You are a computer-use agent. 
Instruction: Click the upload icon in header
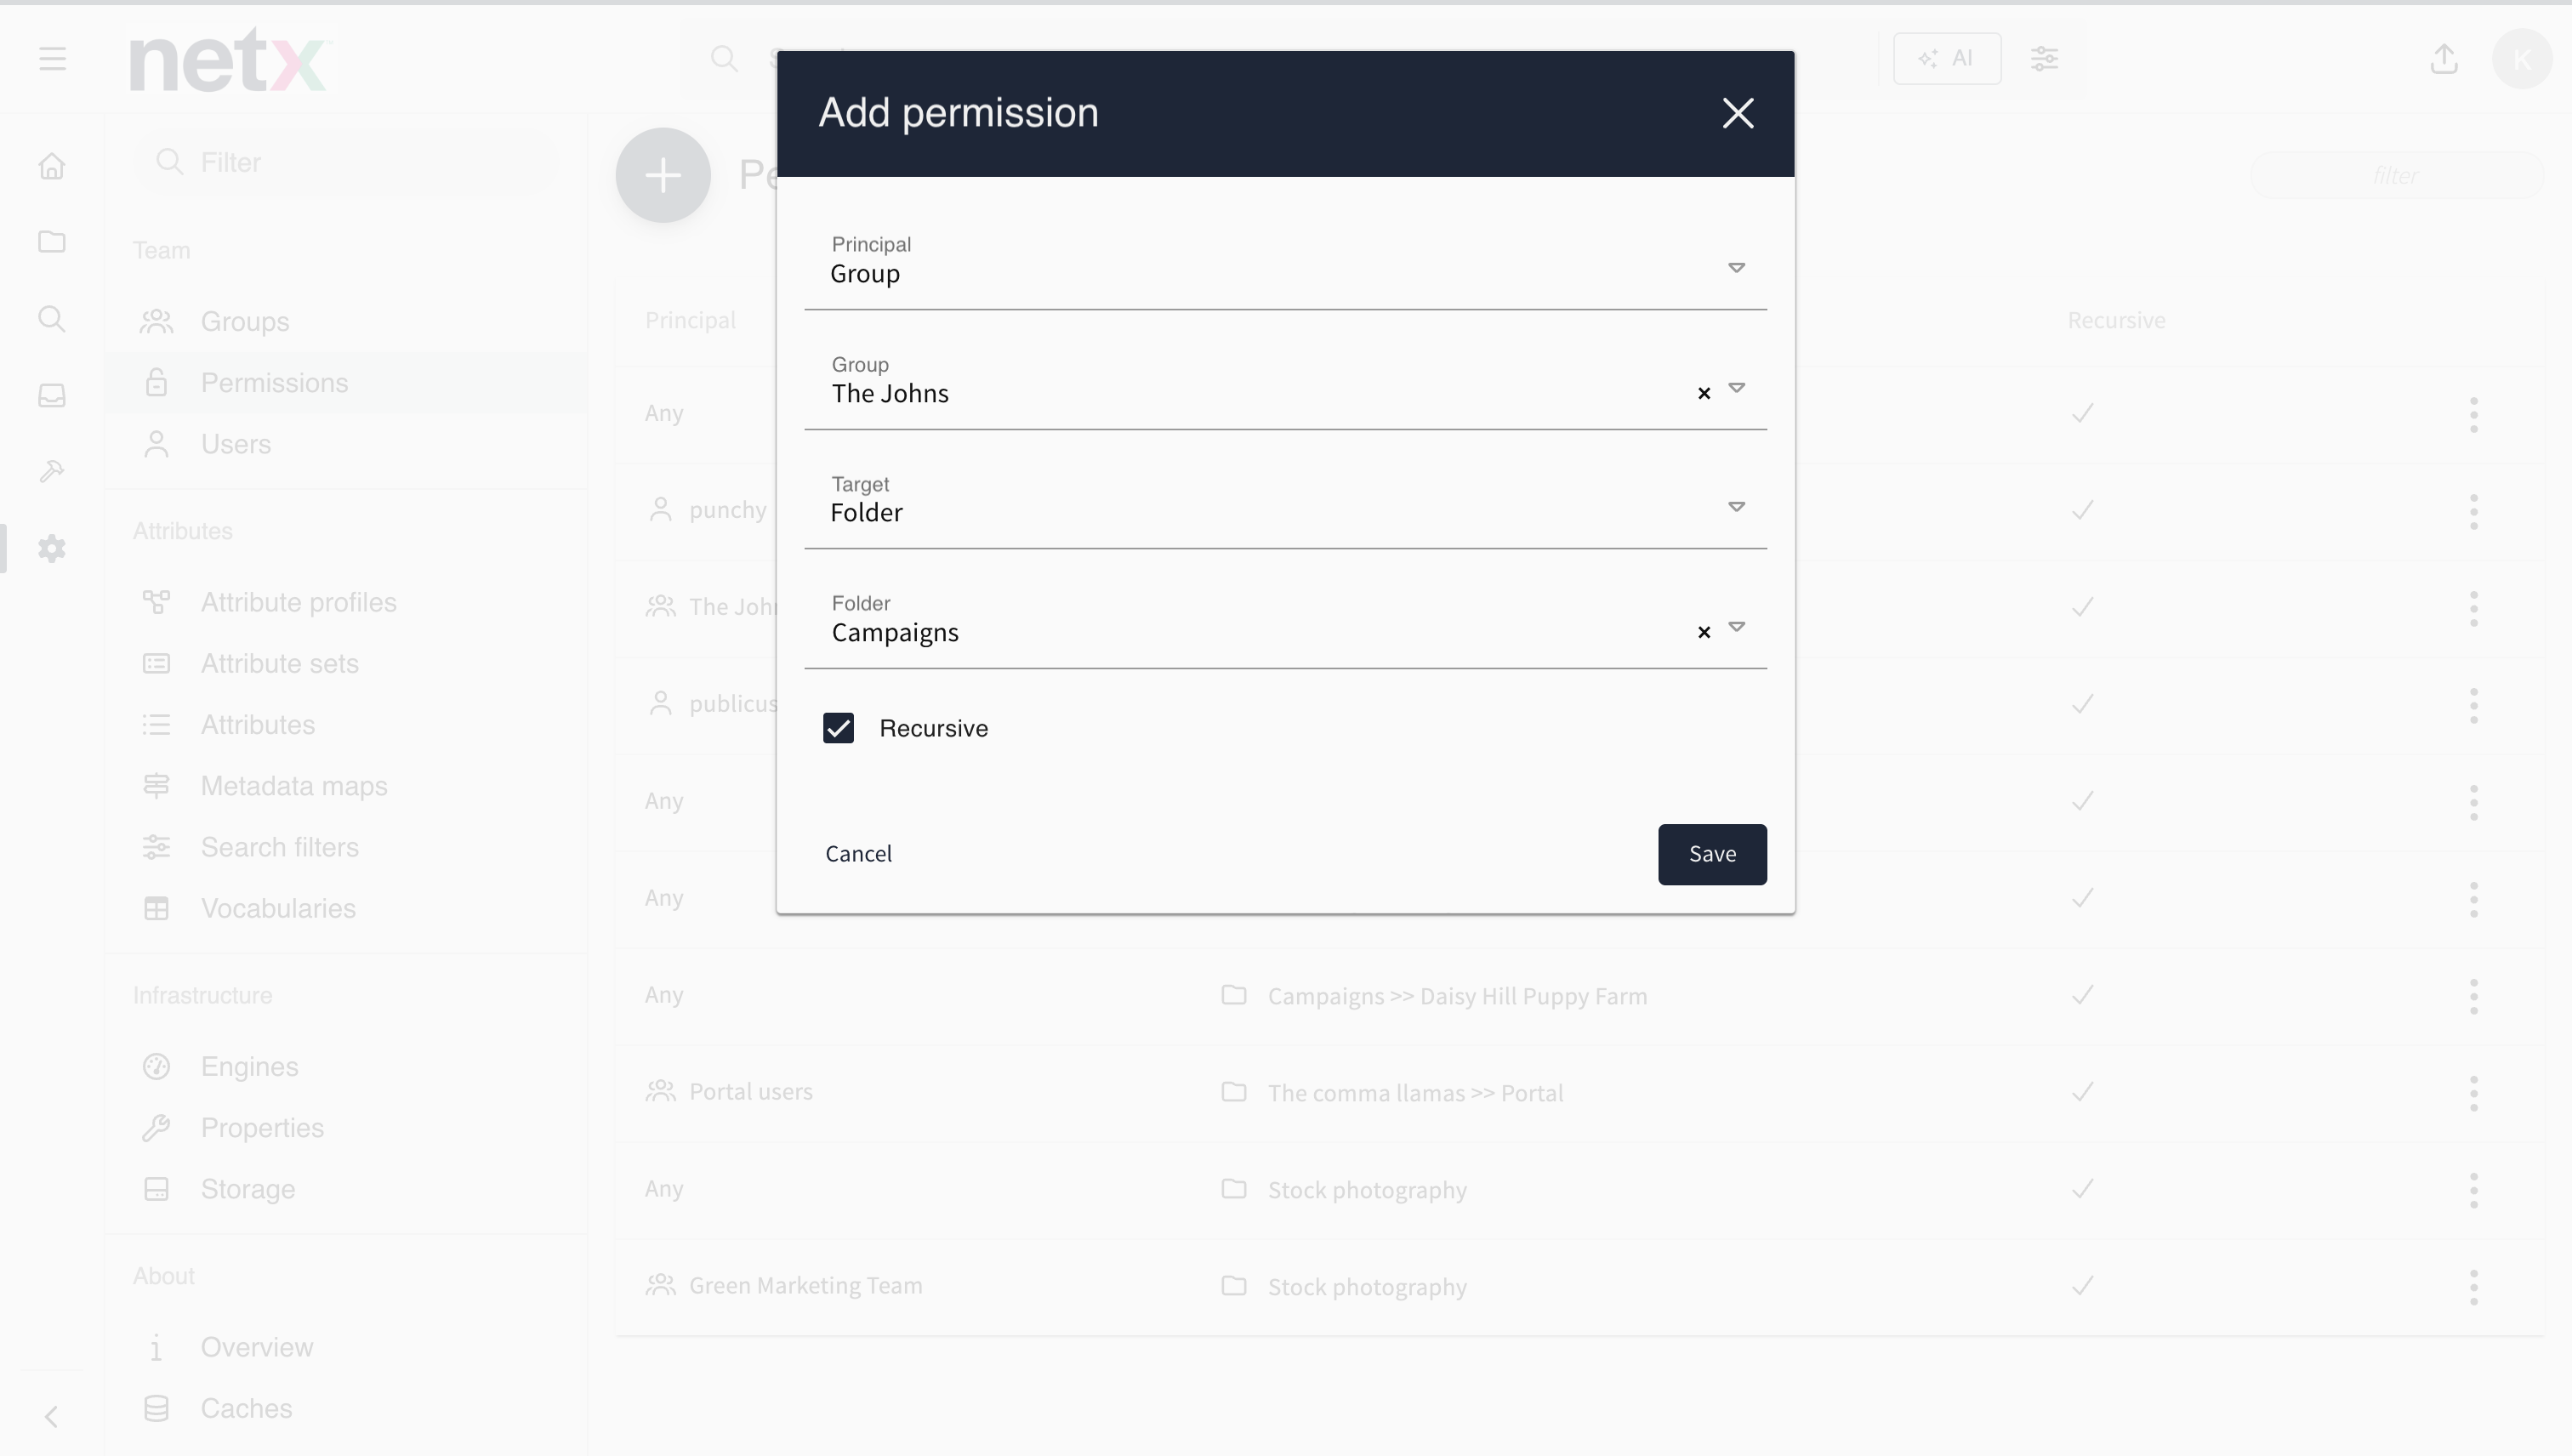[x=2444, y=59]
